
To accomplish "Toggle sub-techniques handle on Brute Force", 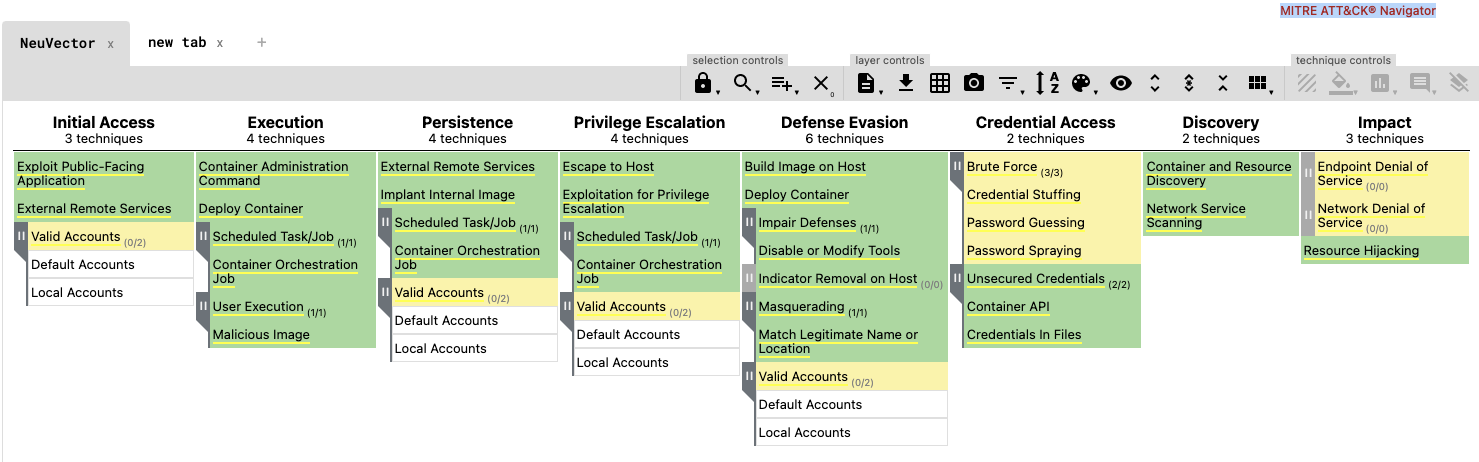I will 957,168.
